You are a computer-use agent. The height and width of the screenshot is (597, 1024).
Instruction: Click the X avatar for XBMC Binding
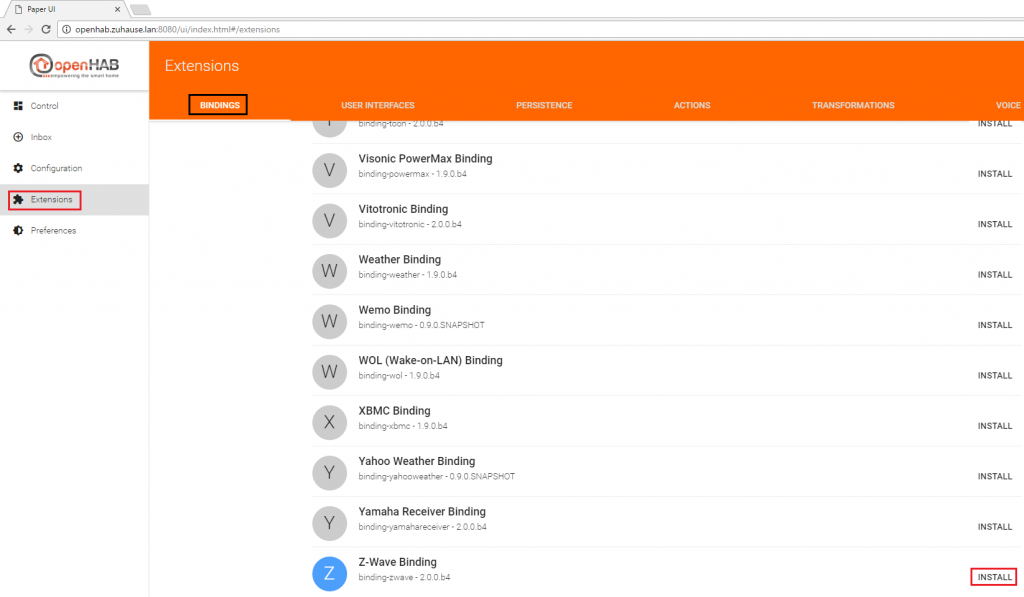click(329, 422)
